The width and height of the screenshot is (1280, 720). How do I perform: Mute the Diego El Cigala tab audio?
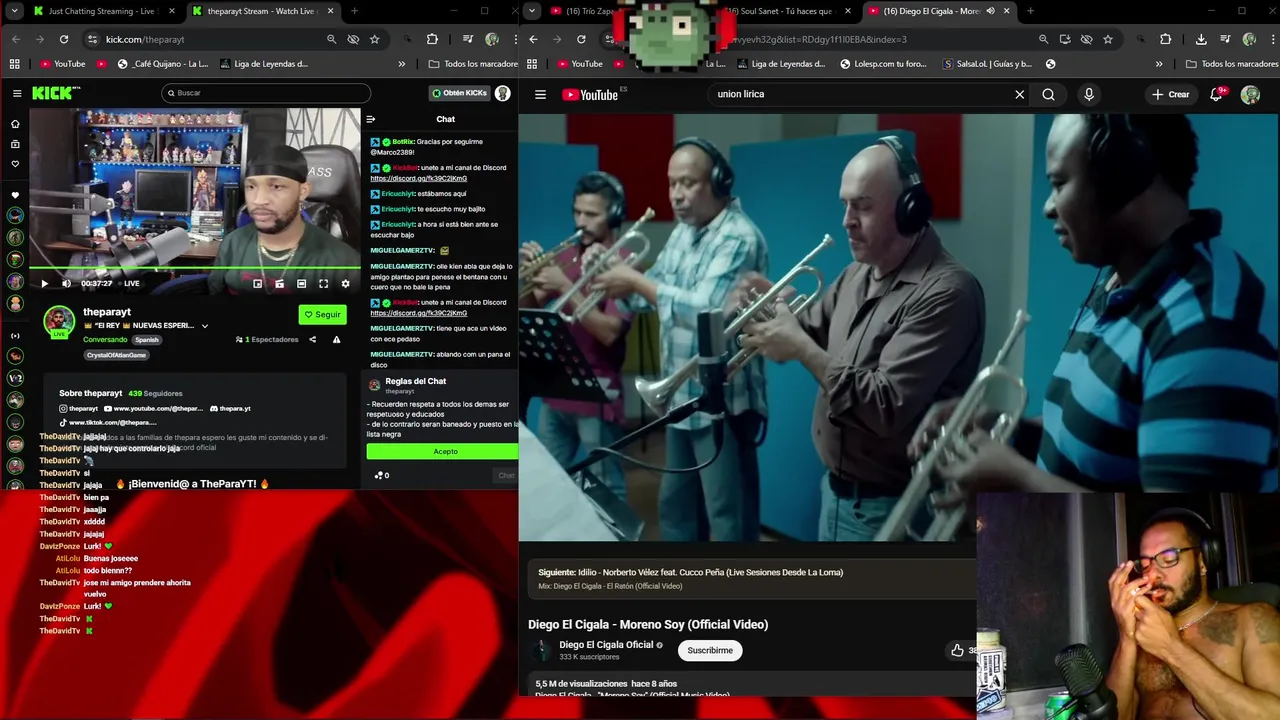pyautogui.click(x=990, y=11)
